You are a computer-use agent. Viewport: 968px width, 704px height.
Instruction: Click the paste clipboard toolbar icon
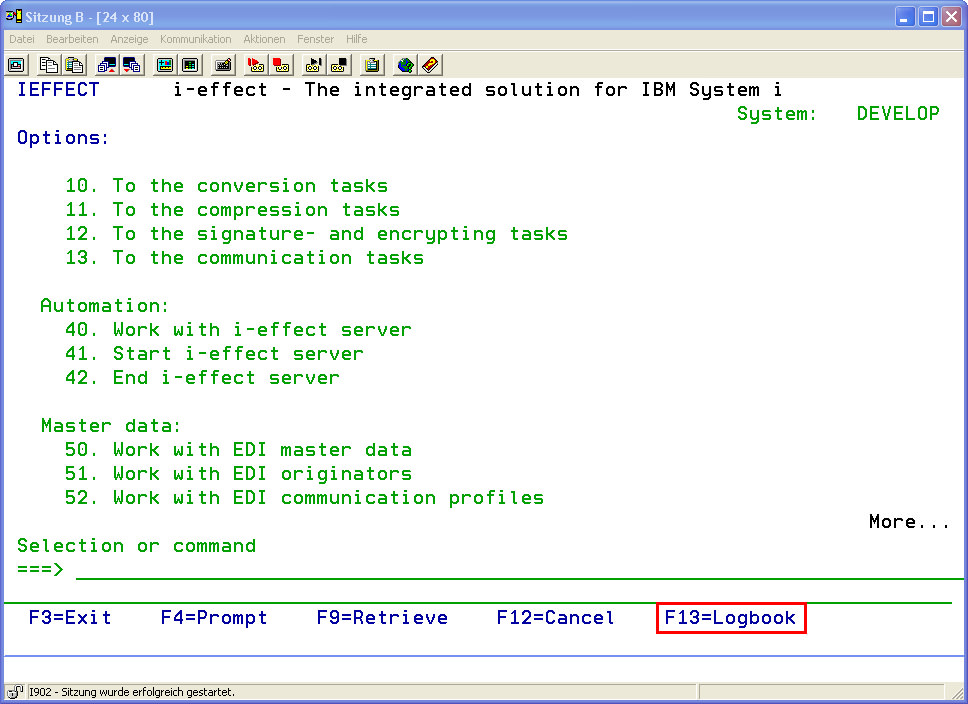74,65
